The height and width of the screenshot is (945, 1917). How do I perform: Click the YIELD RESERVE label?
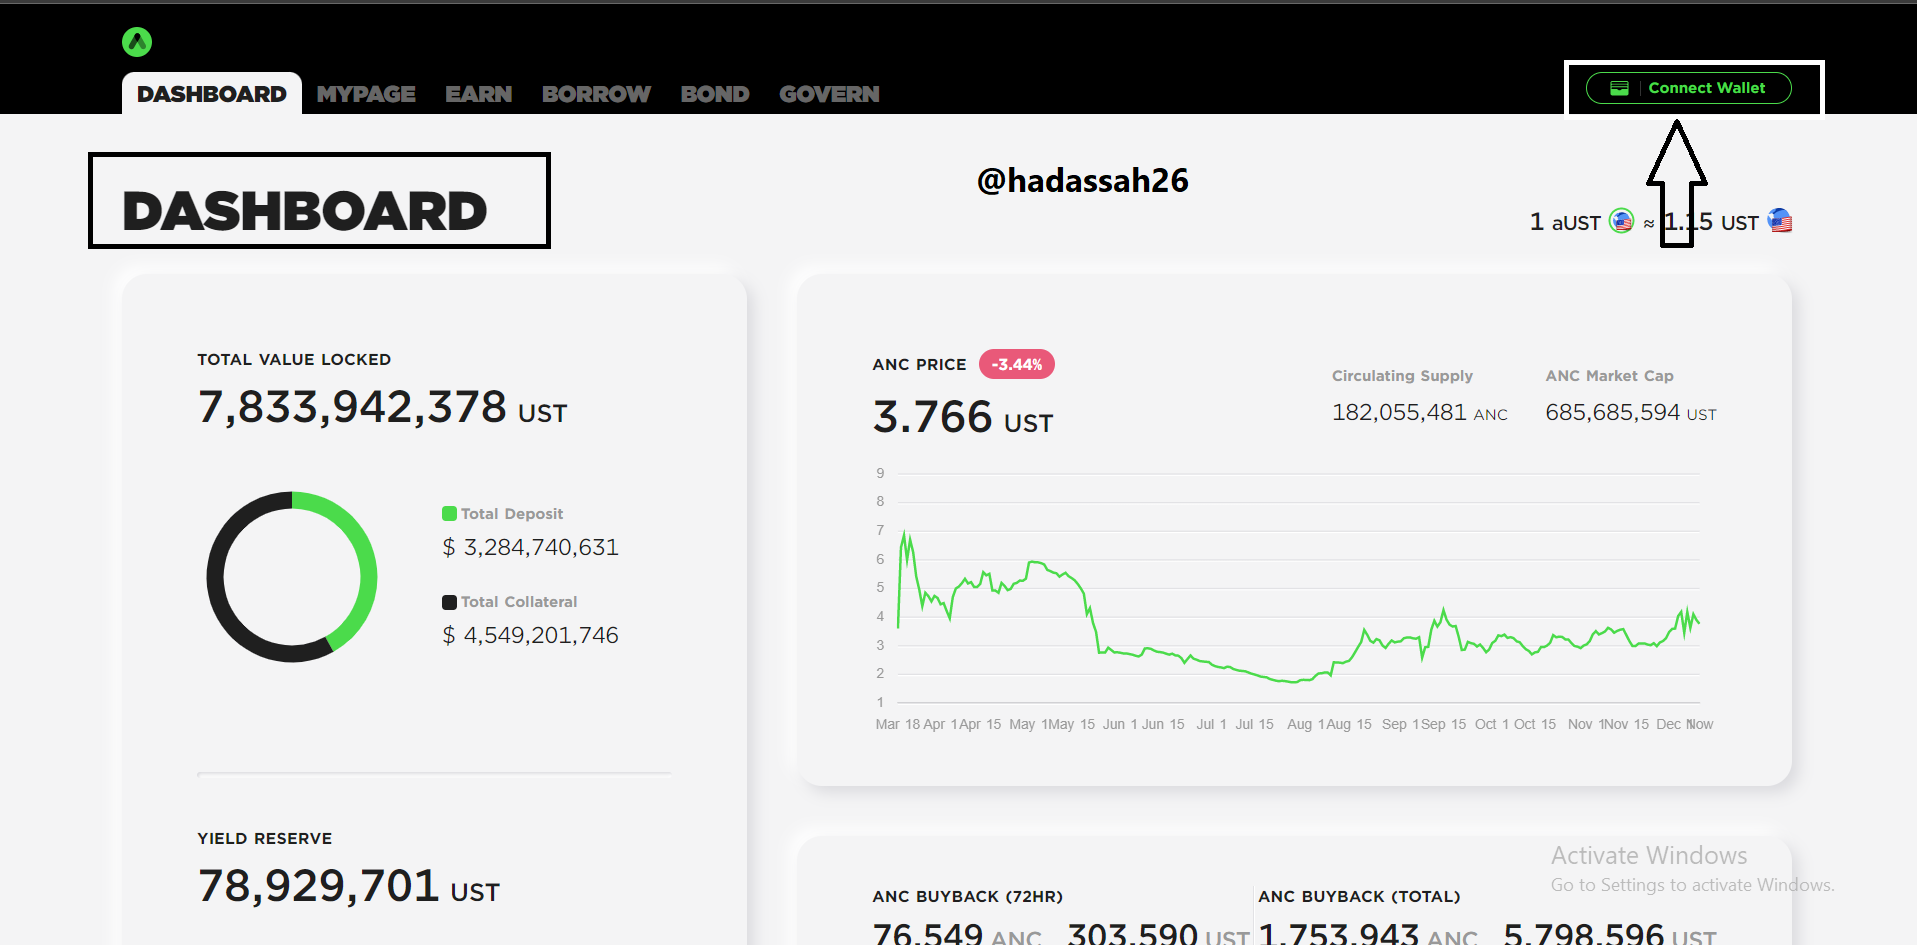[265, 839]
